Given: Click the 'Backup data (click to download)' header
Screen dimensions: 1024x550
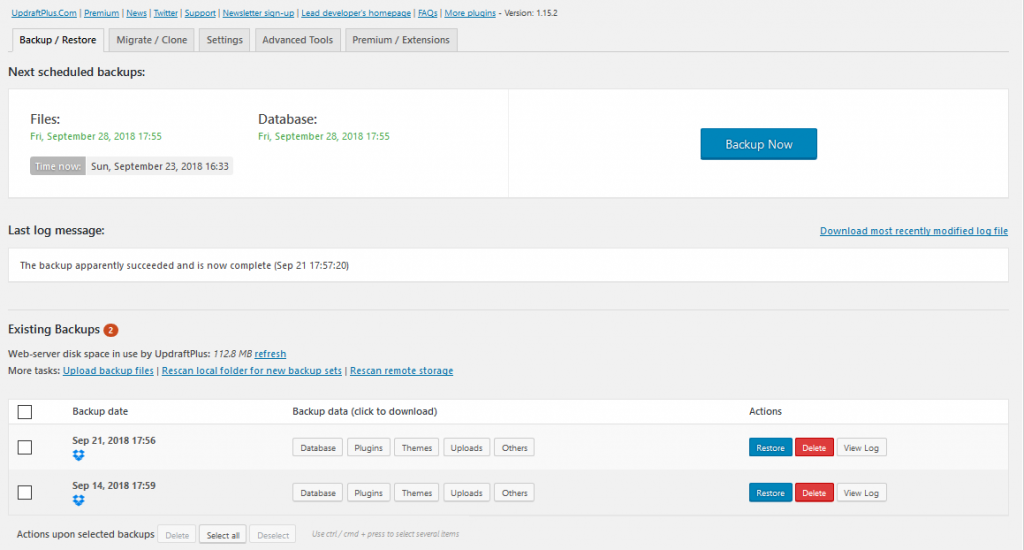Looking at the screenshot, I should coord(364,412).
